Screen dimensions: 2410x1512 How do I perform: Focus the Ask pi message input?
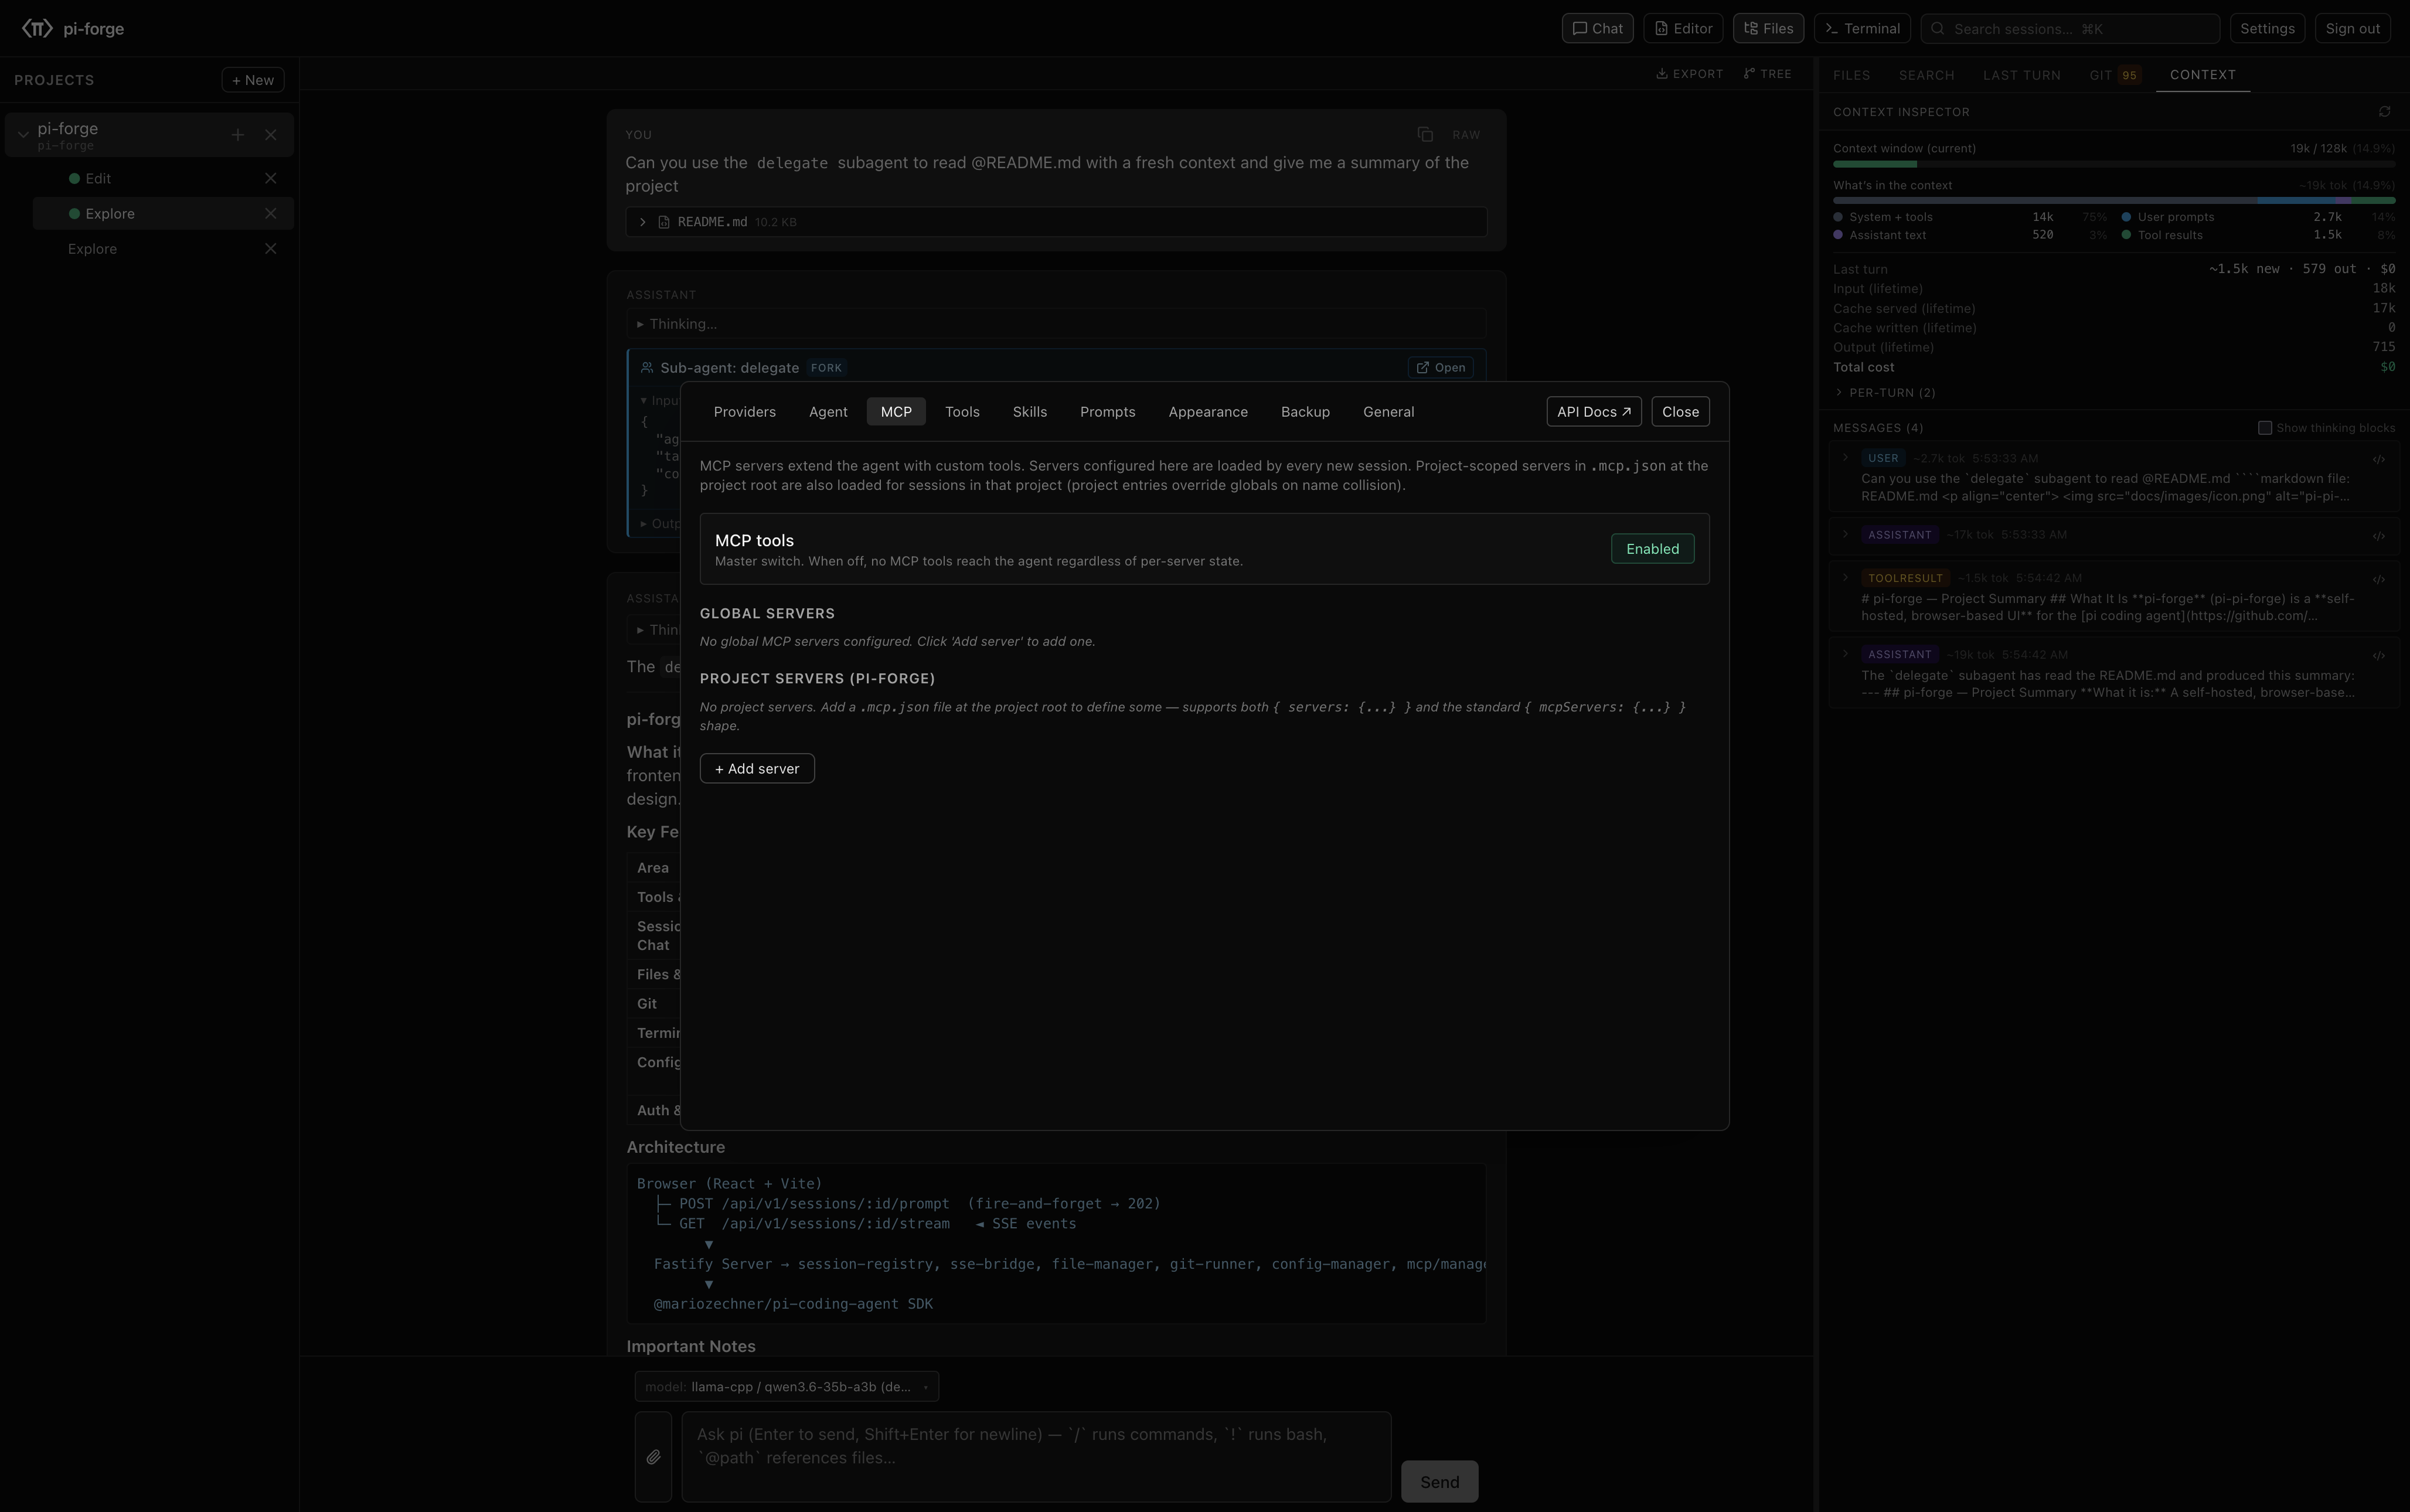pyautogui.click(x=1036, y=1457)
